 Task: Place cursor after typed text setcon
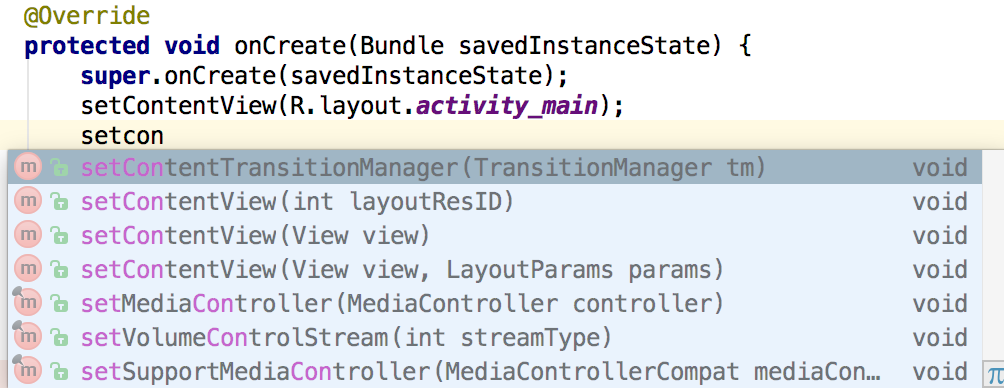pyautogui.click(x=165, y=136)
